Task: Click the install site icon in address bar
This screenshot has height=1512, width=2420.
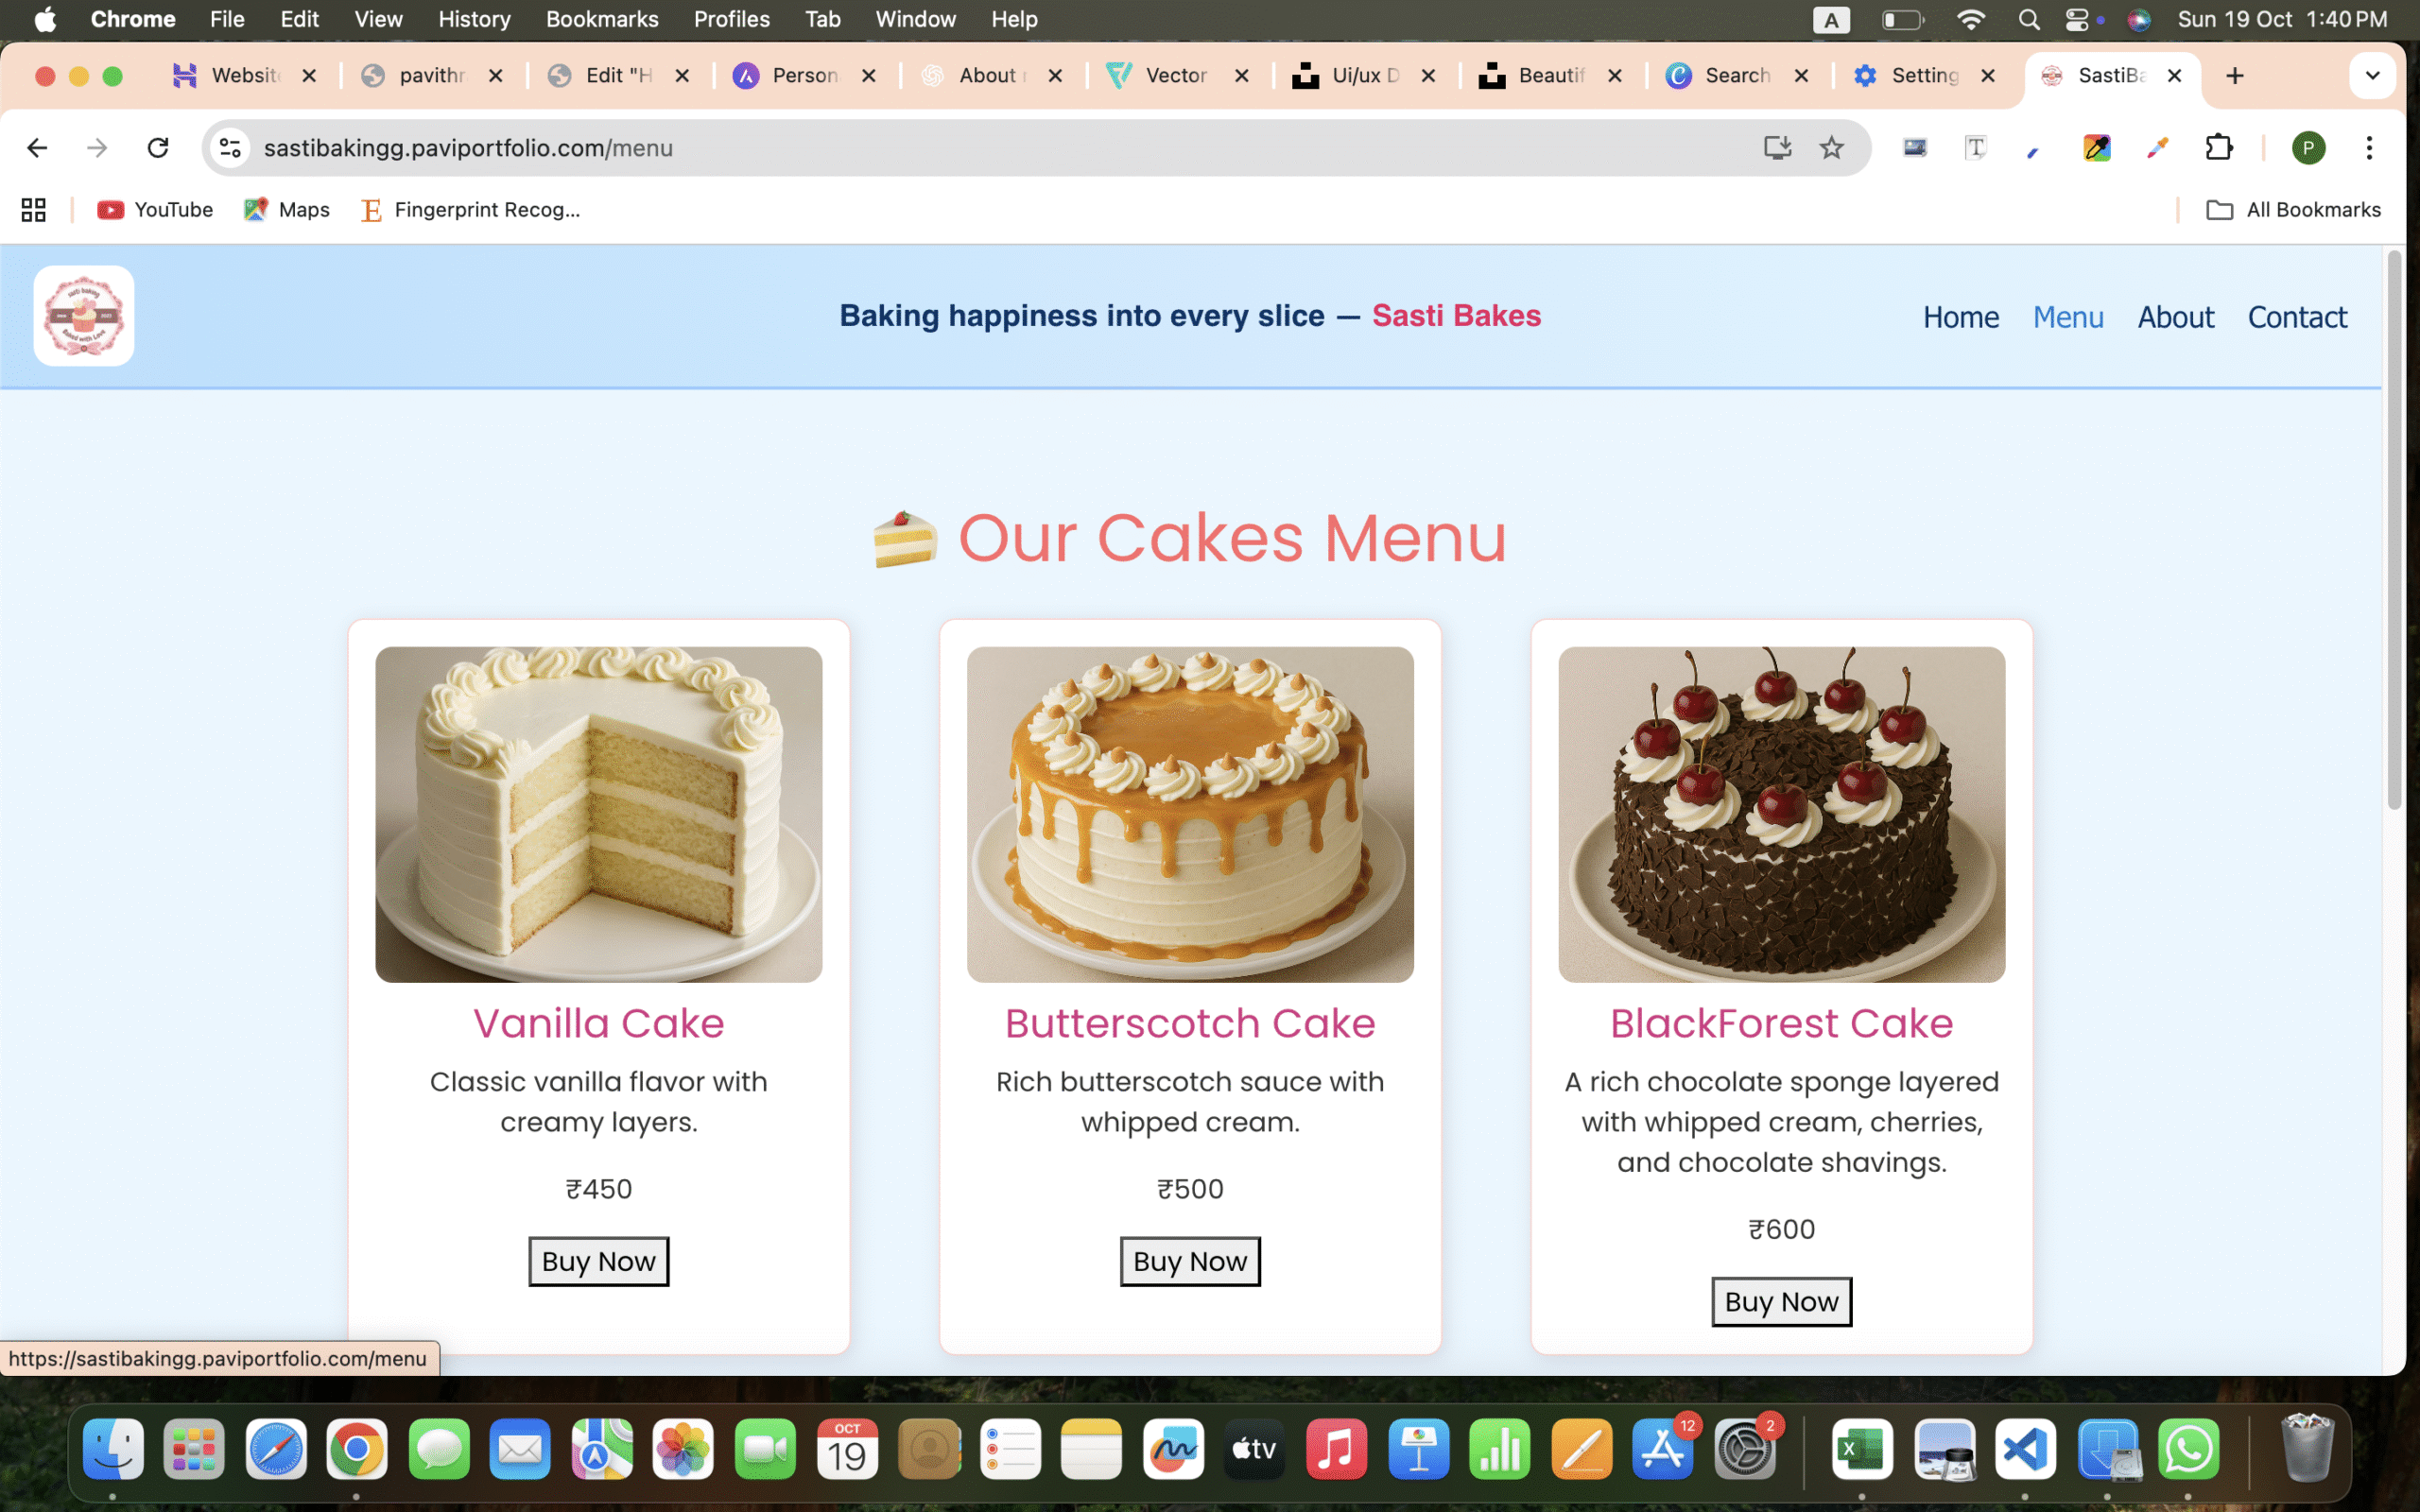Action: [x=1778, y=147]
